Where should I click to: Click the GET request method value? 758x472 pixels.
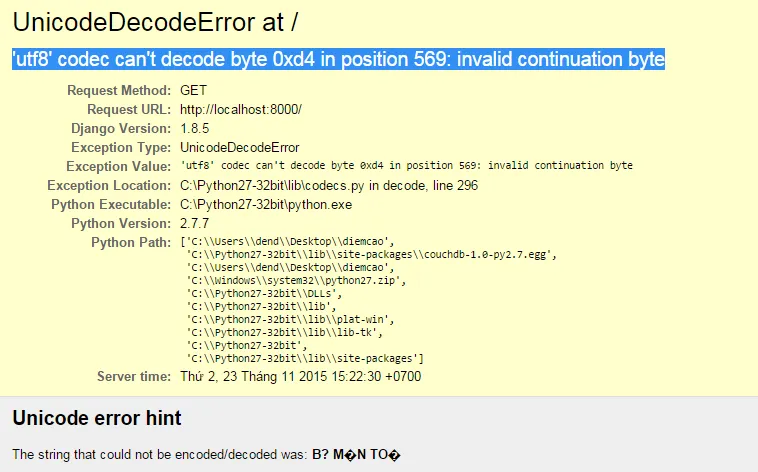(193, 90)
